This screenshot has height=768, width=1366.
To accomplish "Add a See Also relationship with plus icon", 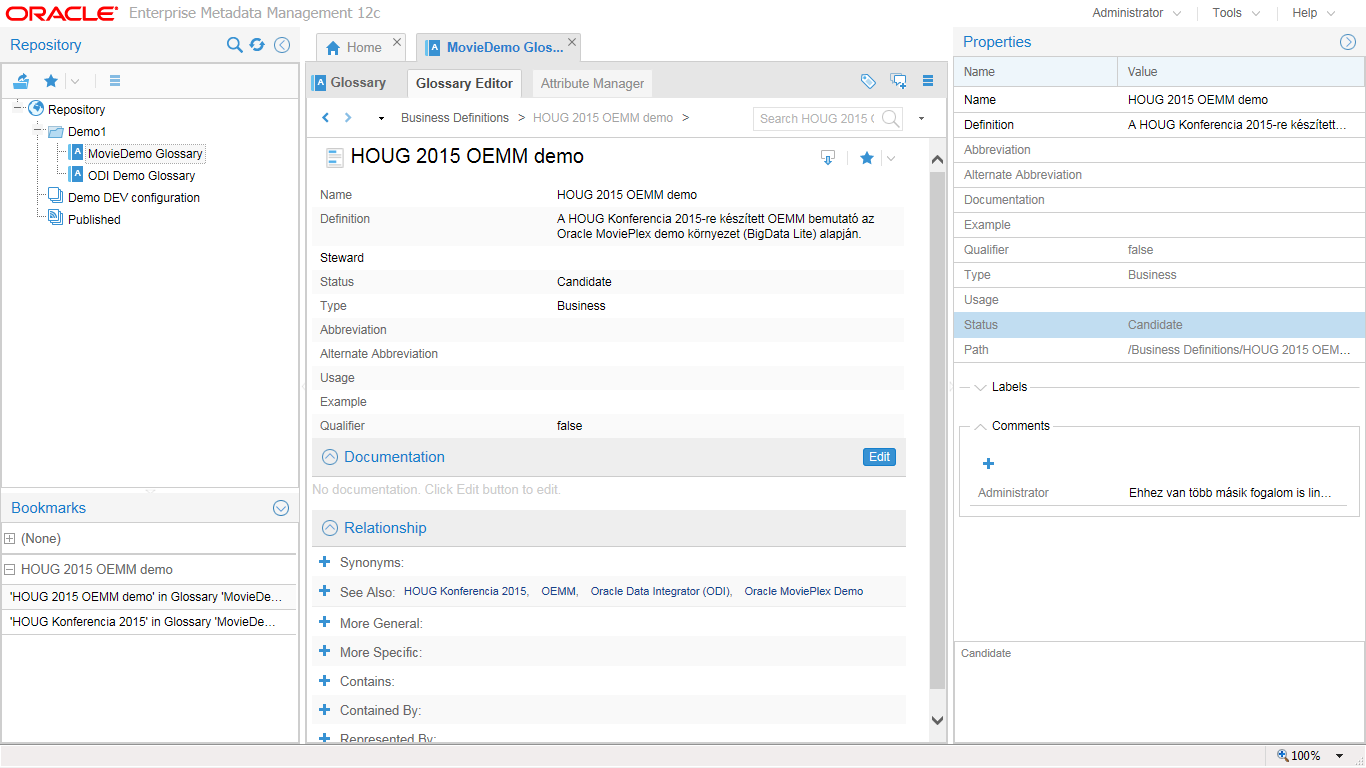I will click(324, 591).
